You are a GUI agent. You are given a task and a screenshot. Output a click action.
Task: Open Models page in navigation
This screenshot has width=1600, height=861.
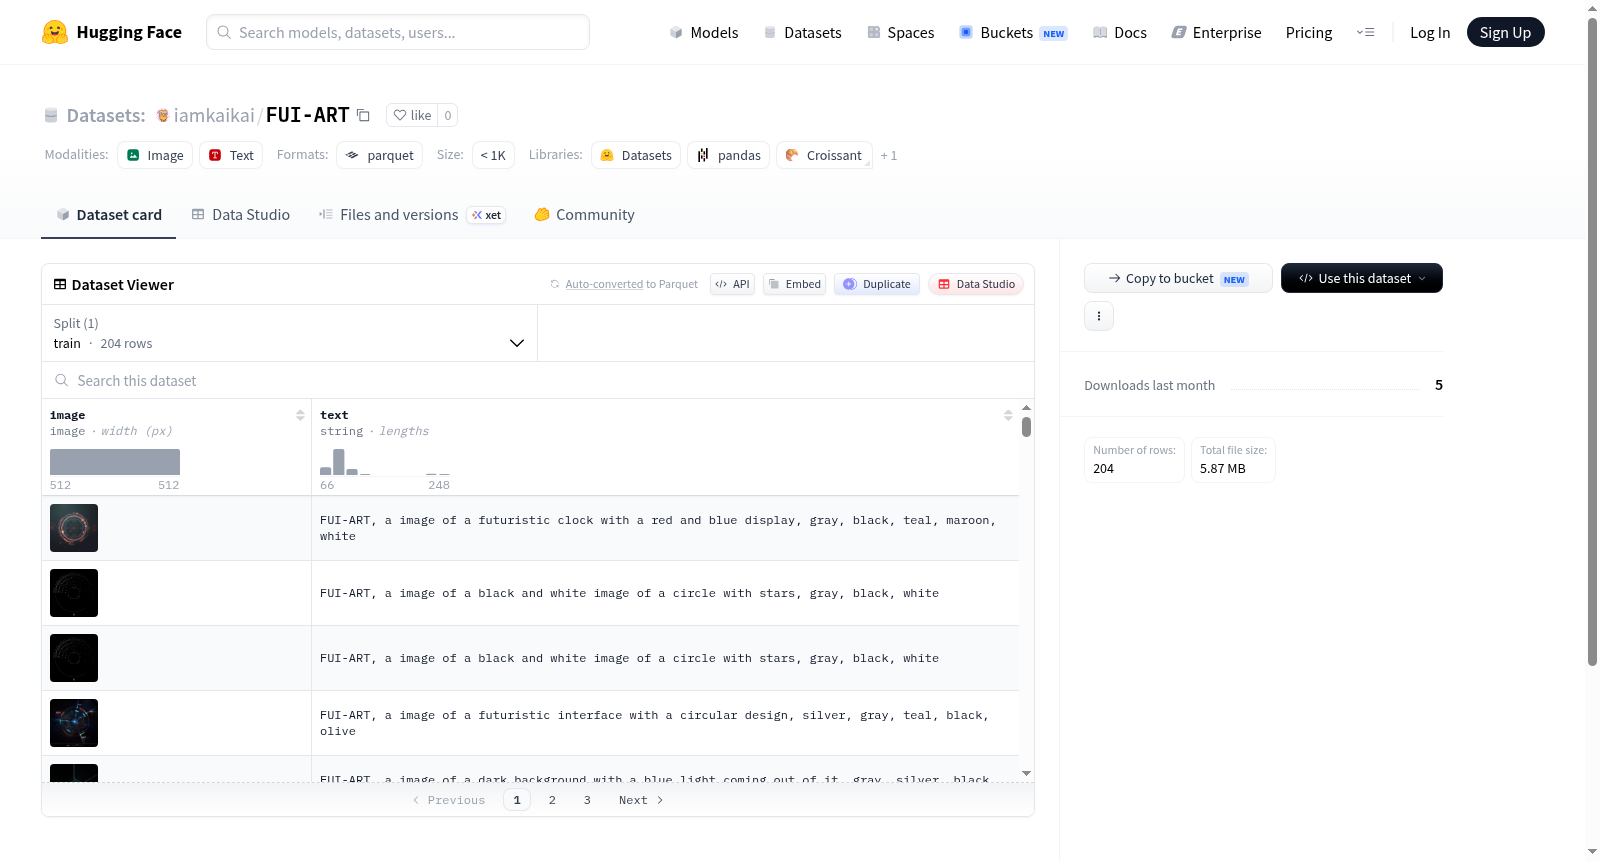pos(704,32)
